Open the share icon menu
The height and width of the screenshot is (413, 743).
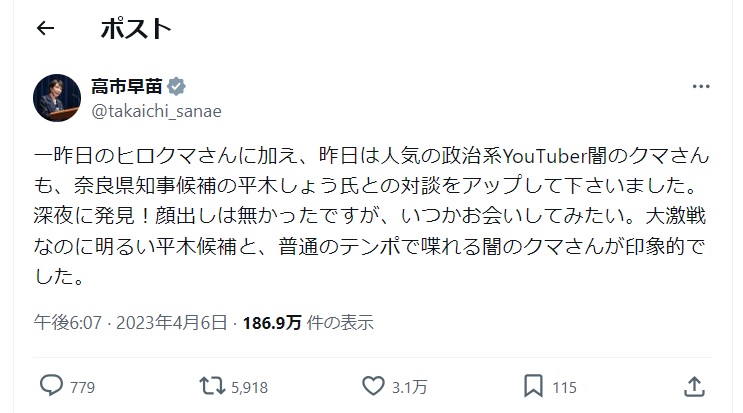coord(694,385)
